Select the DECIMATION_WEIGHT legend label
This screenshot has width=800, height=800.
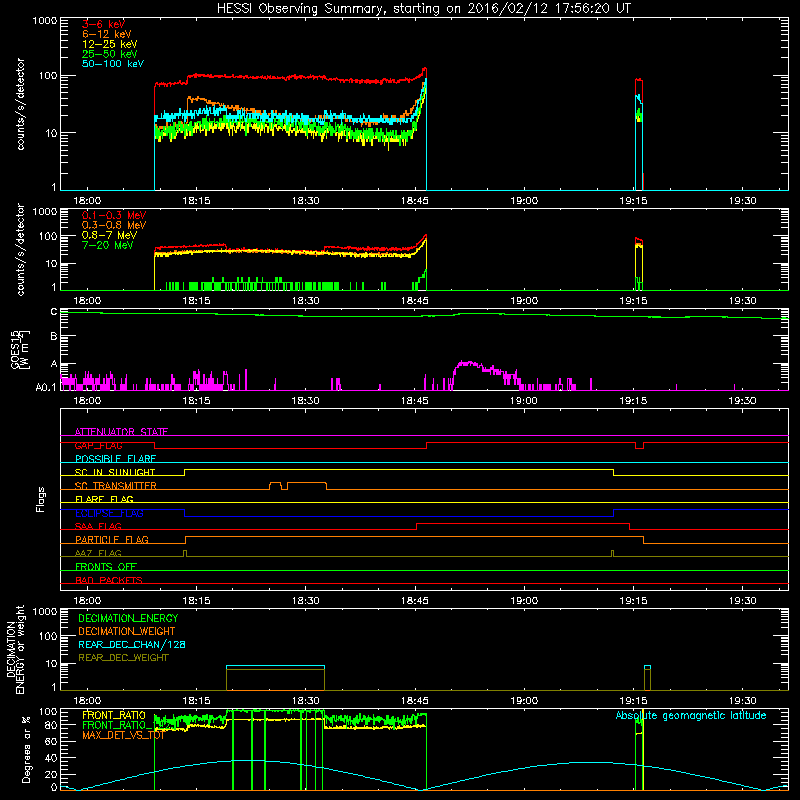pyautogui.click(x=127, y=631)
